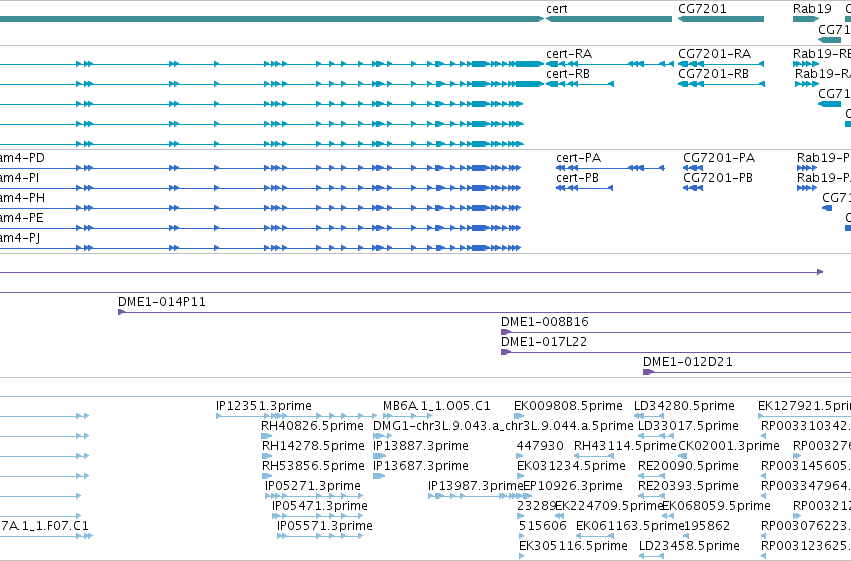
Task: Select the RH40826.5prime EST label
Action: click(312, 426)
